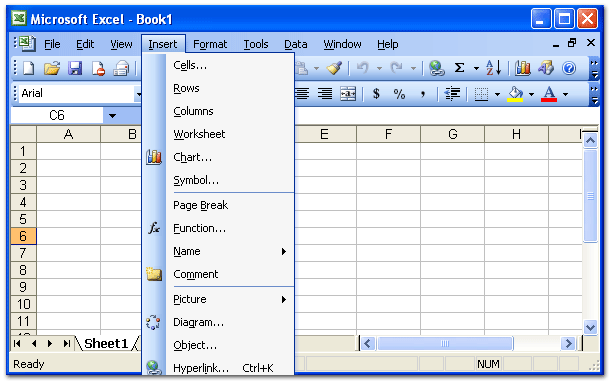This screenshot has height=384, width=612.
Task: Open the Fill Color dropdown arrow
Action: pyautogui.click(x=531, y=94)
